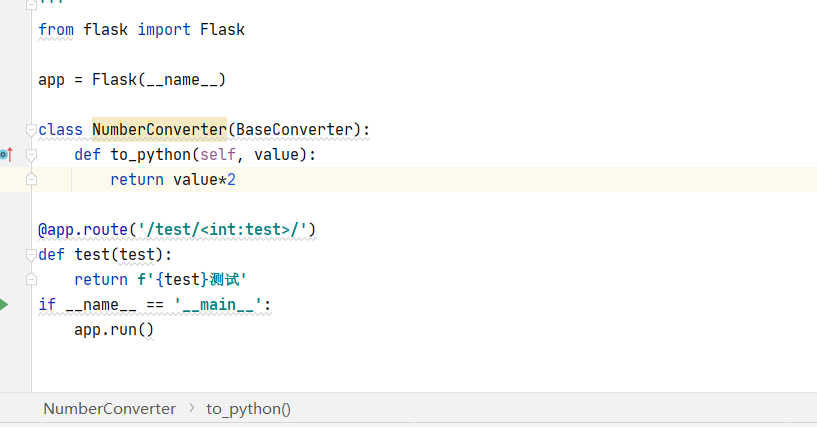This screenshot has width=817, height=427.
Task: Collapse the test function fold marker
Action: pyautogui.click(x=31, y=255)
